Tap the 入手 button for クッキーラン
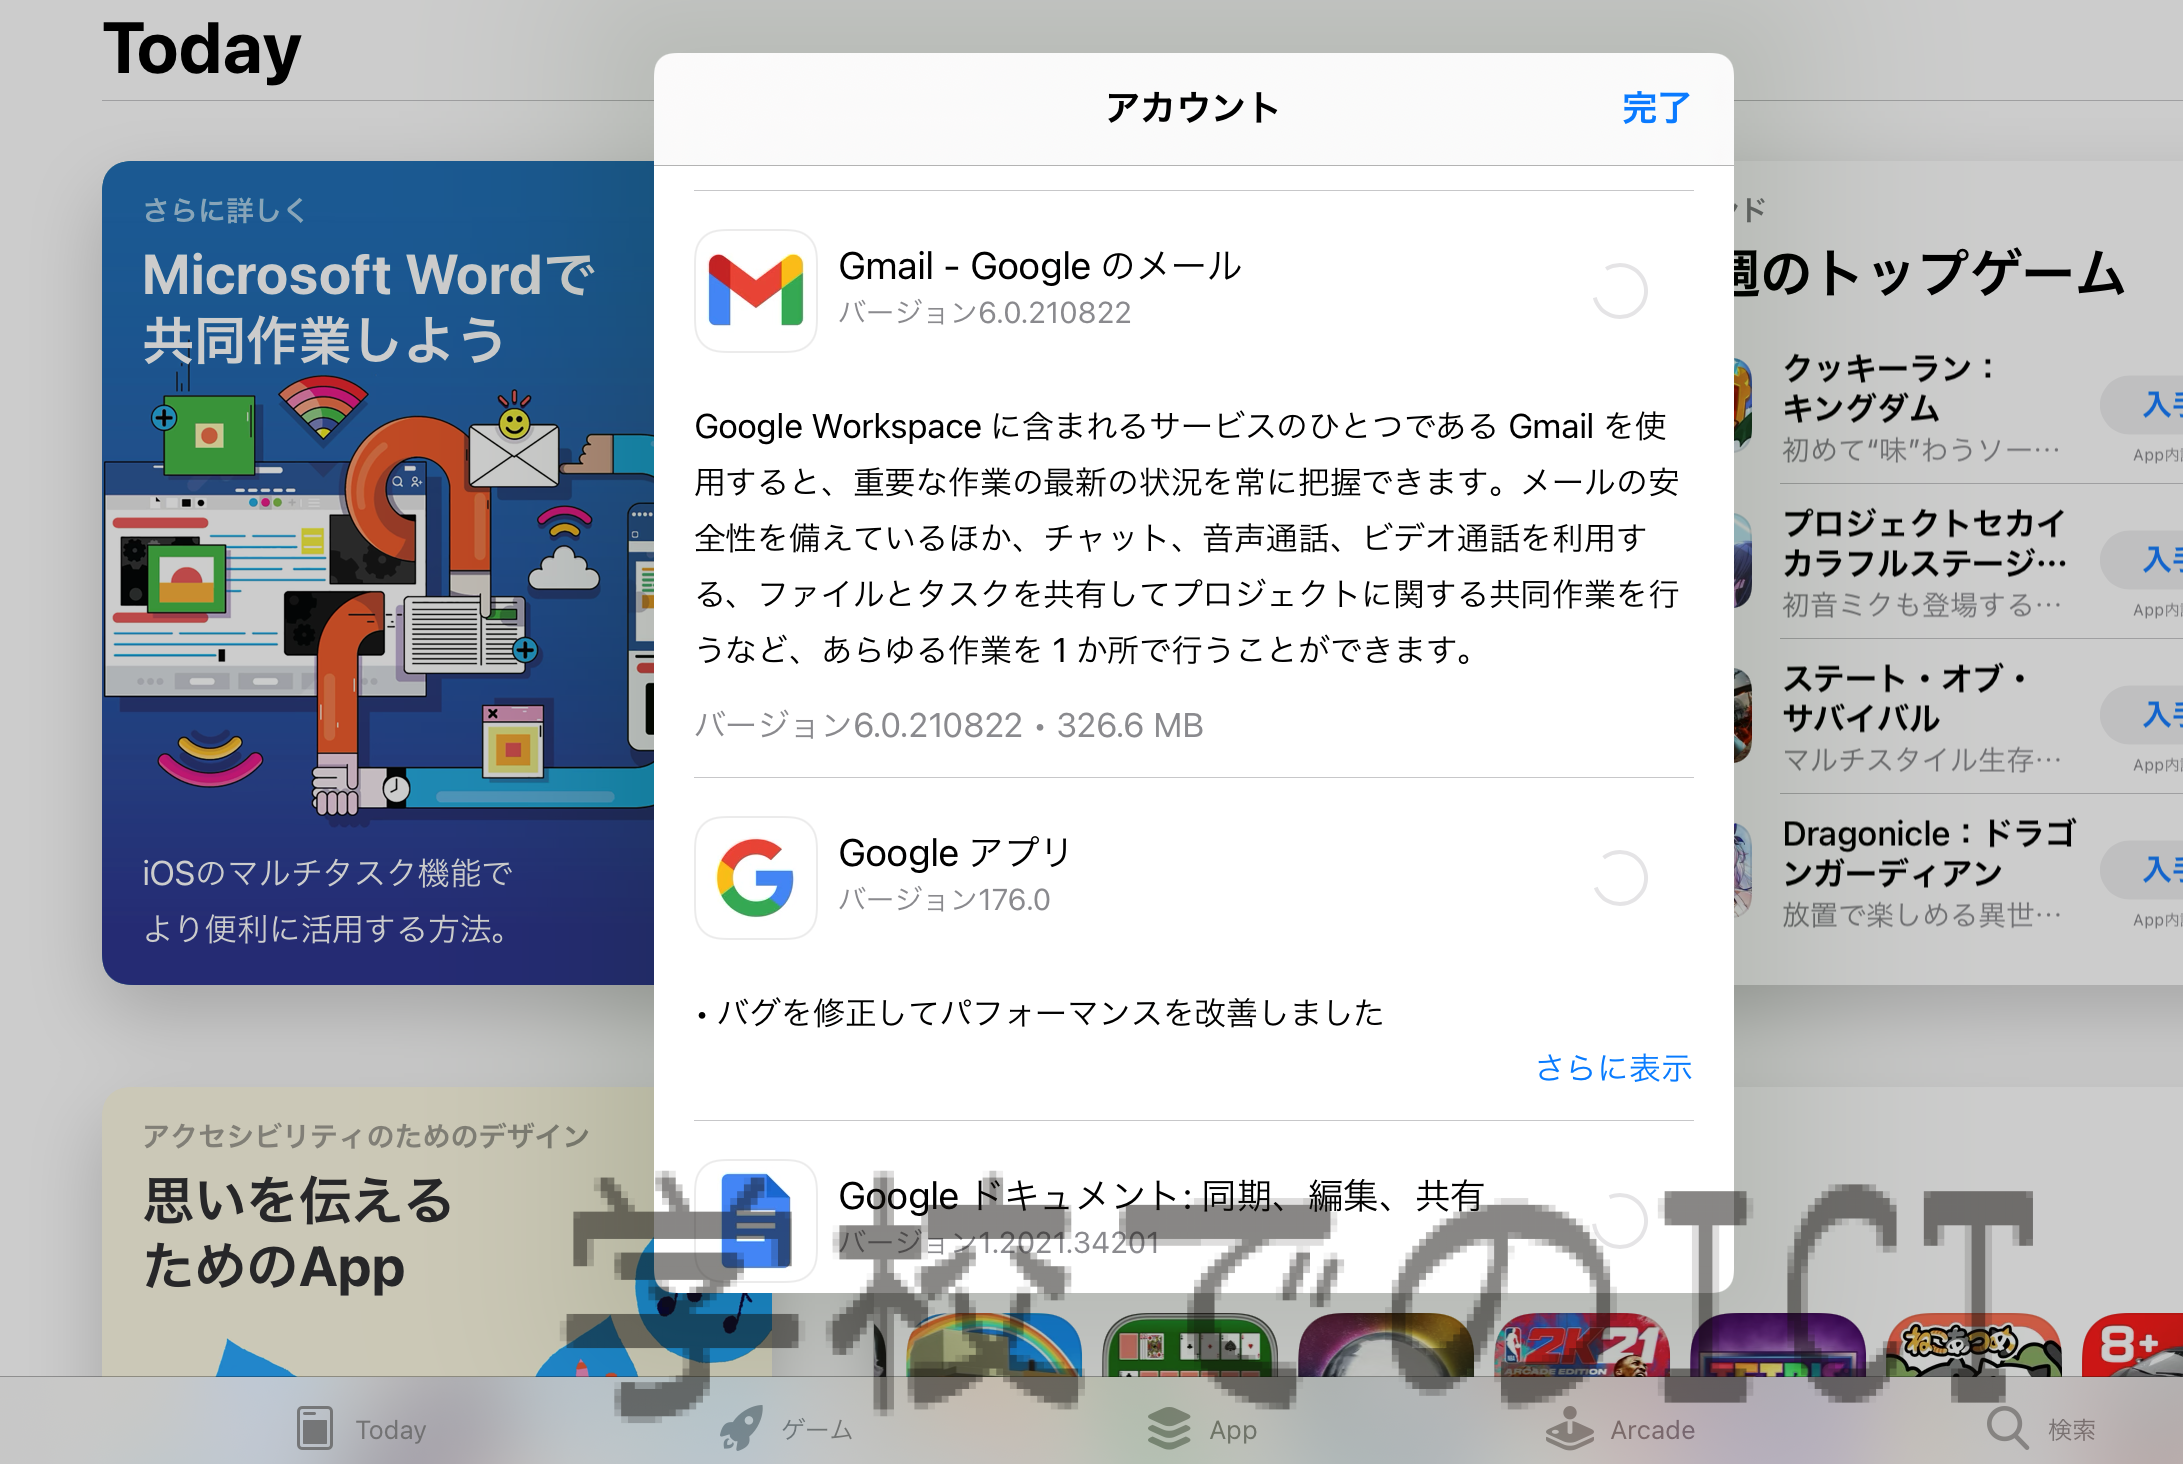The width and height of the screenshot is (2183, 1464). coord(2143,405)
